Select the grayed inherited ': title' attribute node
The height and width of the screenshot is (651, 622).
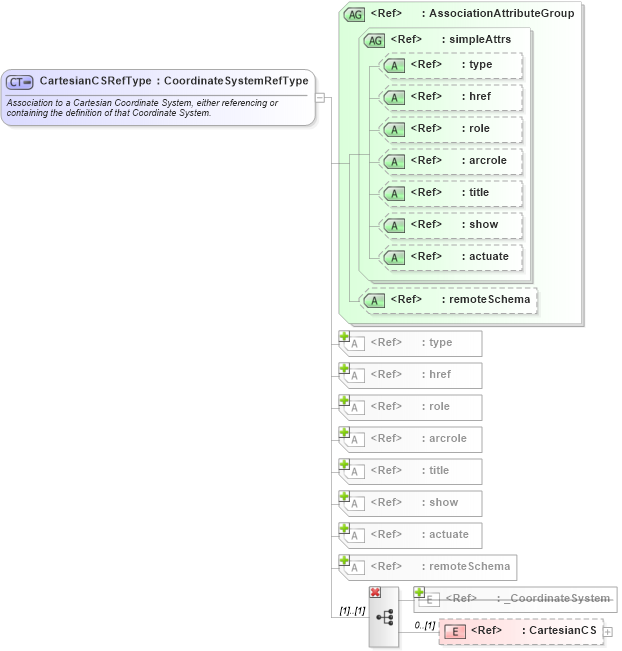(410, 471)
